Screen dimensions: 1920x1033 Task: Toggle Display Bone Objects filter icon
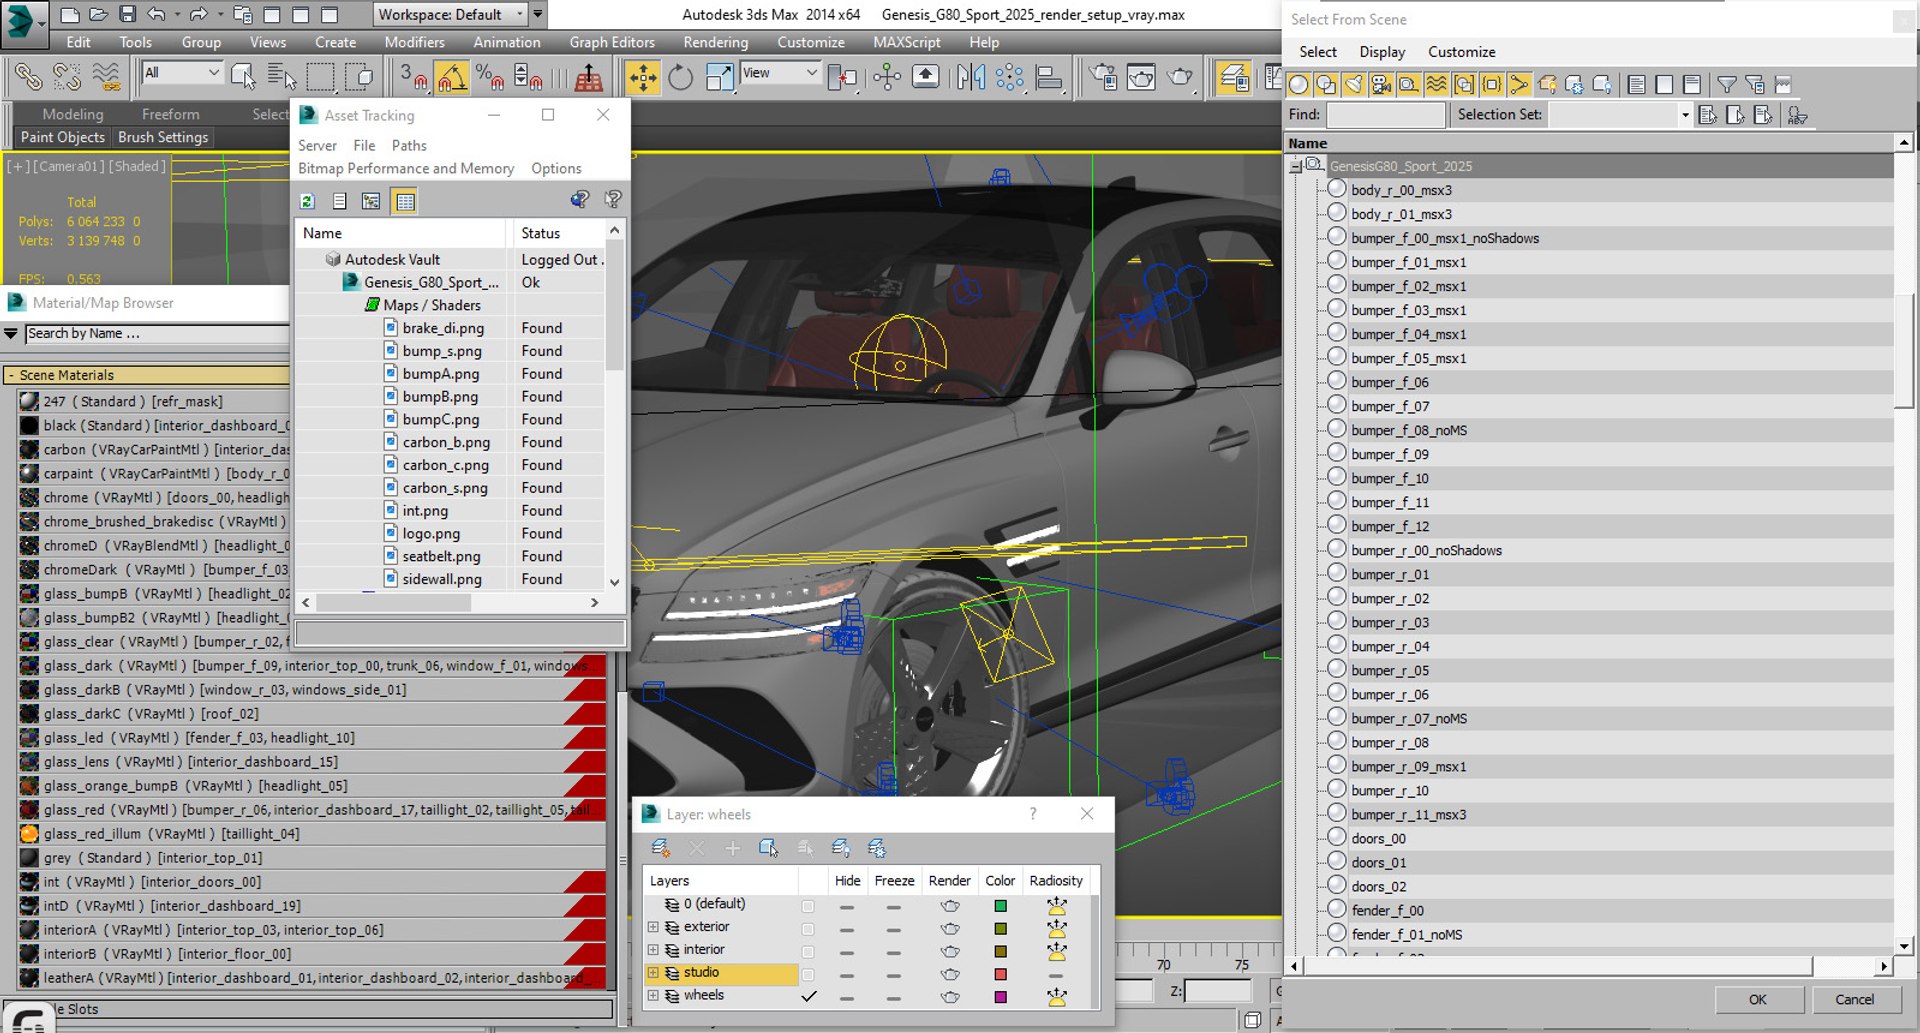(x=1519, y=85)
